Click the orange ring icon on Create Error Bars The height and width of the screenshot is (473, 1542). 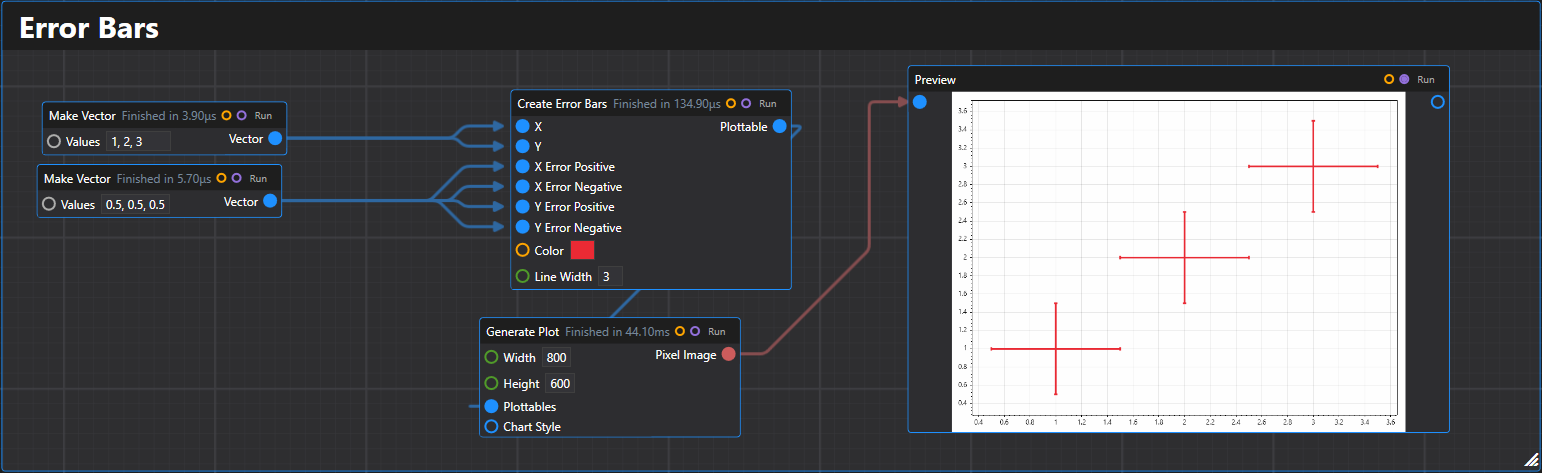click(731, 103)
